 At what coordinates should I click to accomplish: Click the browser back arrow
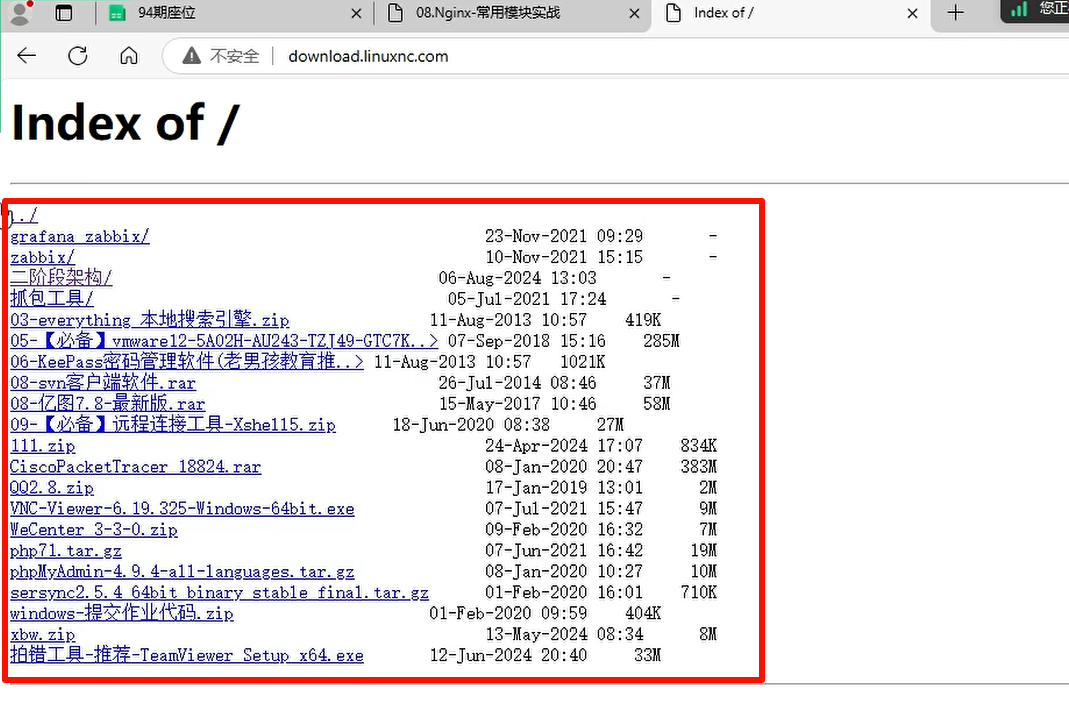click(x=27, y=56)
